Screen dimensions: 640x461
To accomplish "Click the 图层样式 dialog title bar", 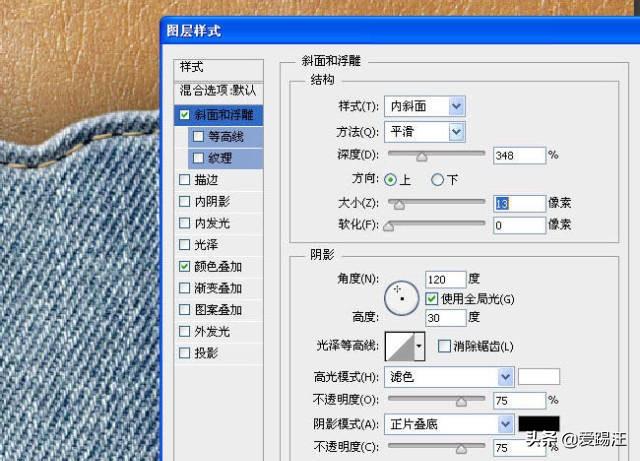I will pos(400,31).
